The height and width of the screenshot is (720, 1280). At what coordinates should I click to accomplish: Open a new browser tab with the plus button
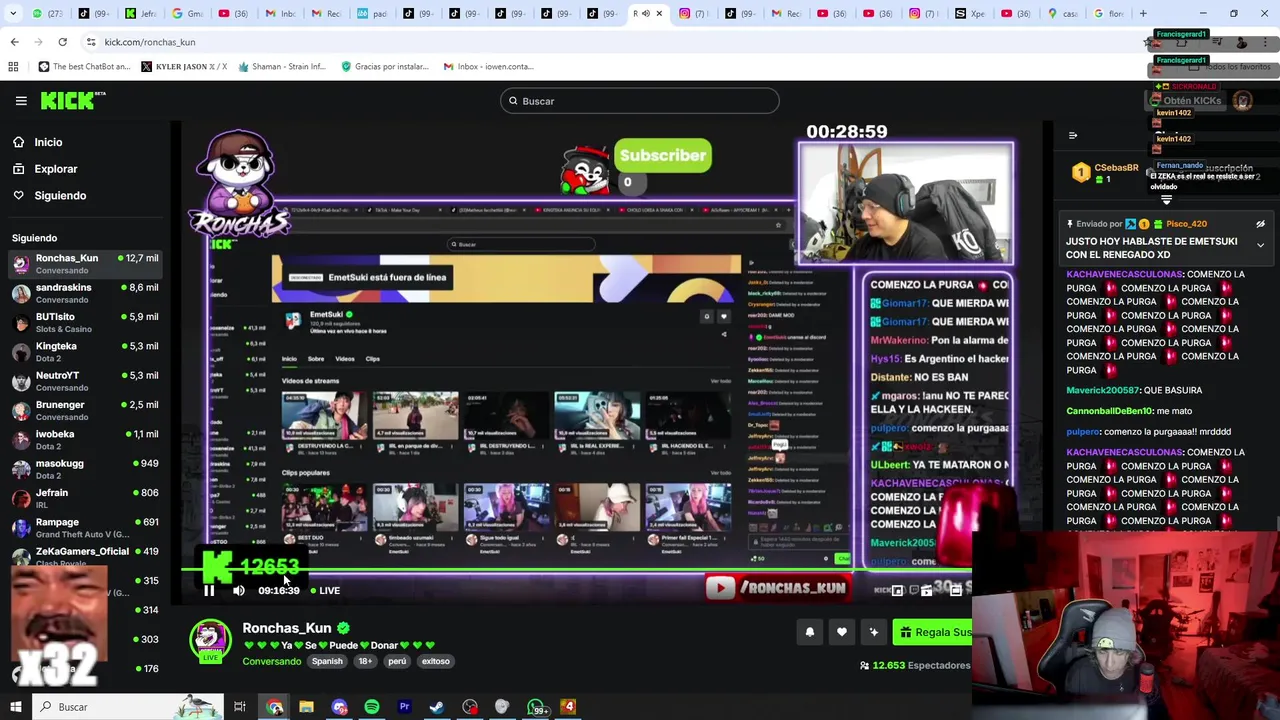[1143, 13]
